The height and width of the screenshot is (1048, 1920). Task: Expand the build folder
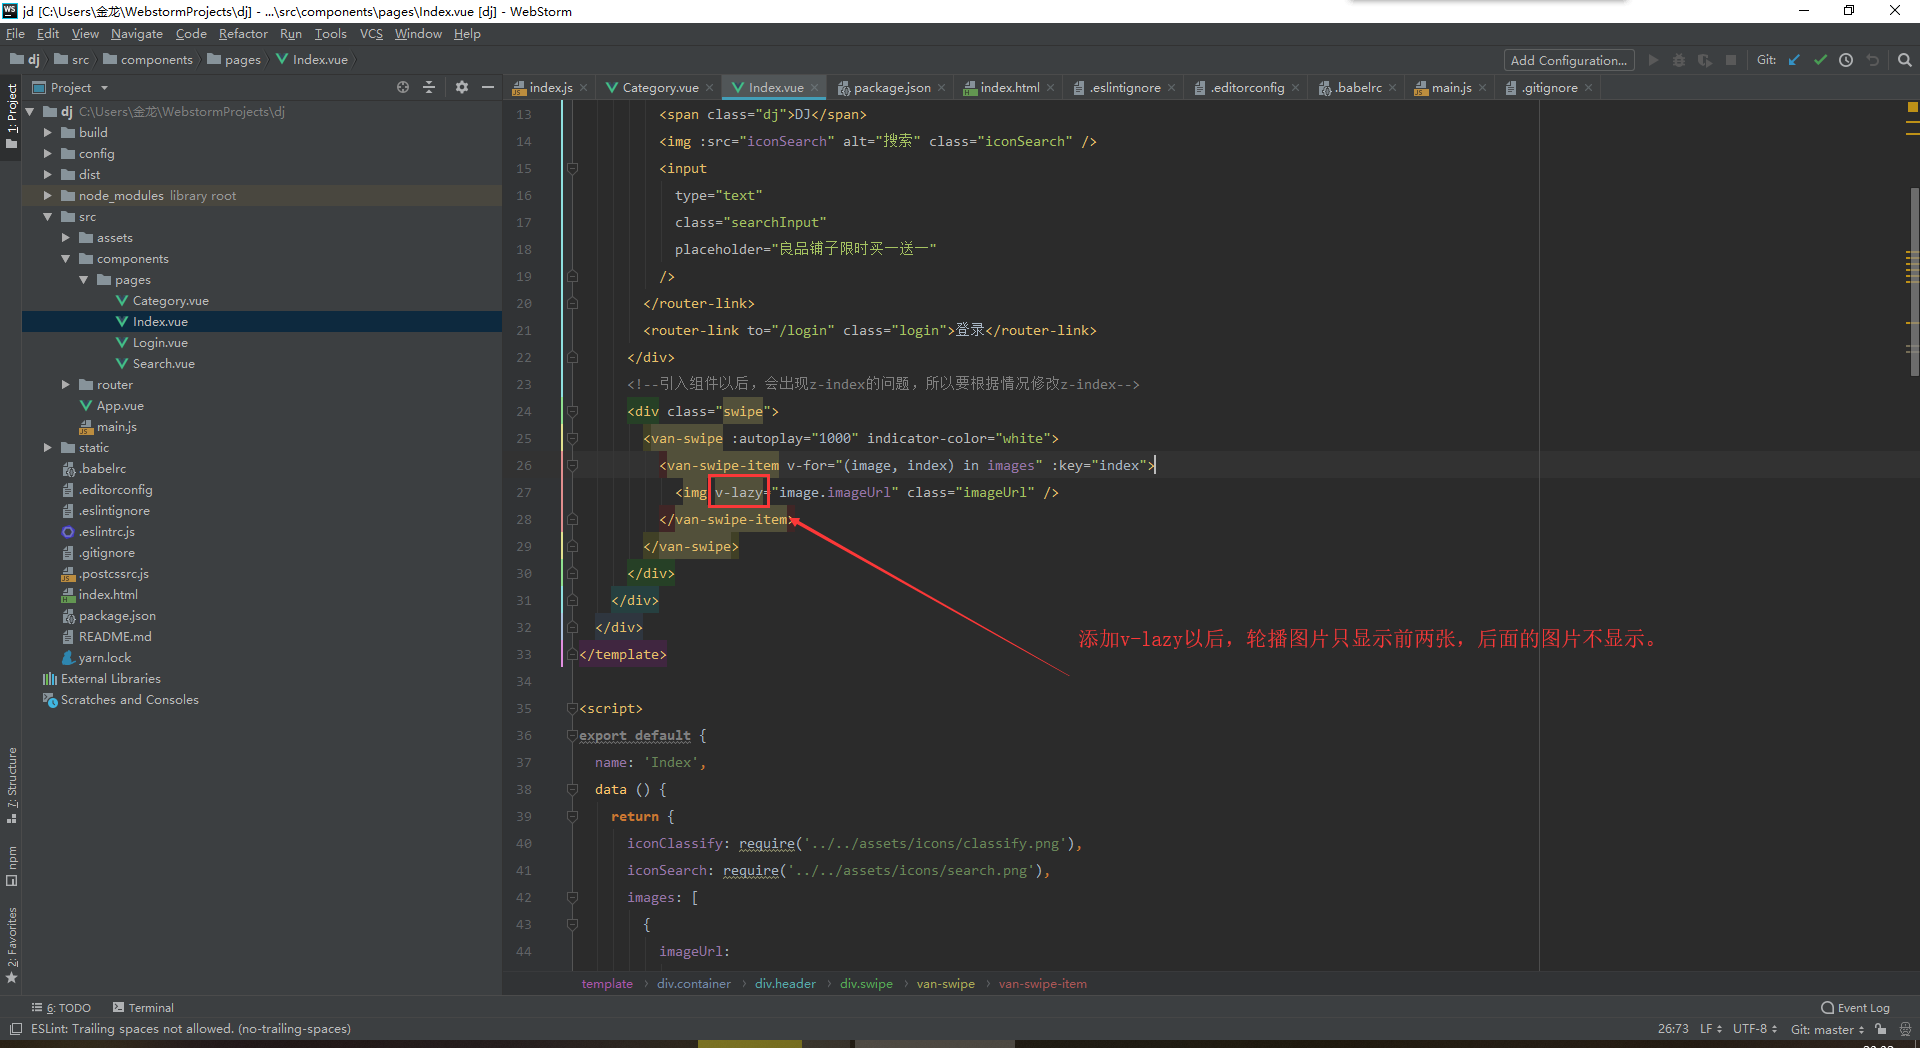47,132
